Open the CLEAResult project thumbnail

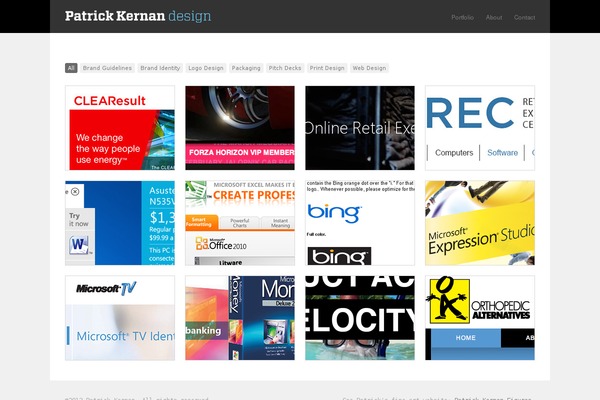[x=120, y=128]
